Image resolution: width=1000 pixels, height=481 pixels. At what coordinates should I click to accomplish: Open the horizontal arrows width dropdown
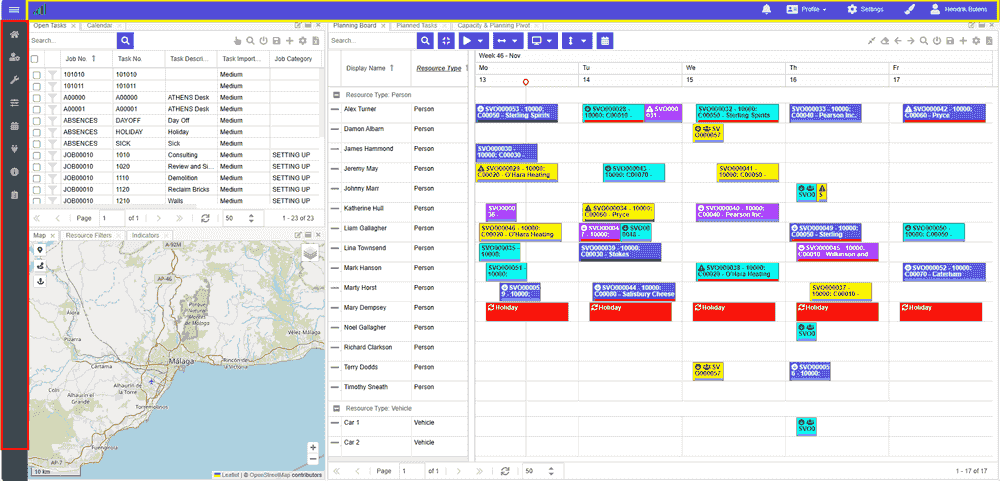coord(508,40)
